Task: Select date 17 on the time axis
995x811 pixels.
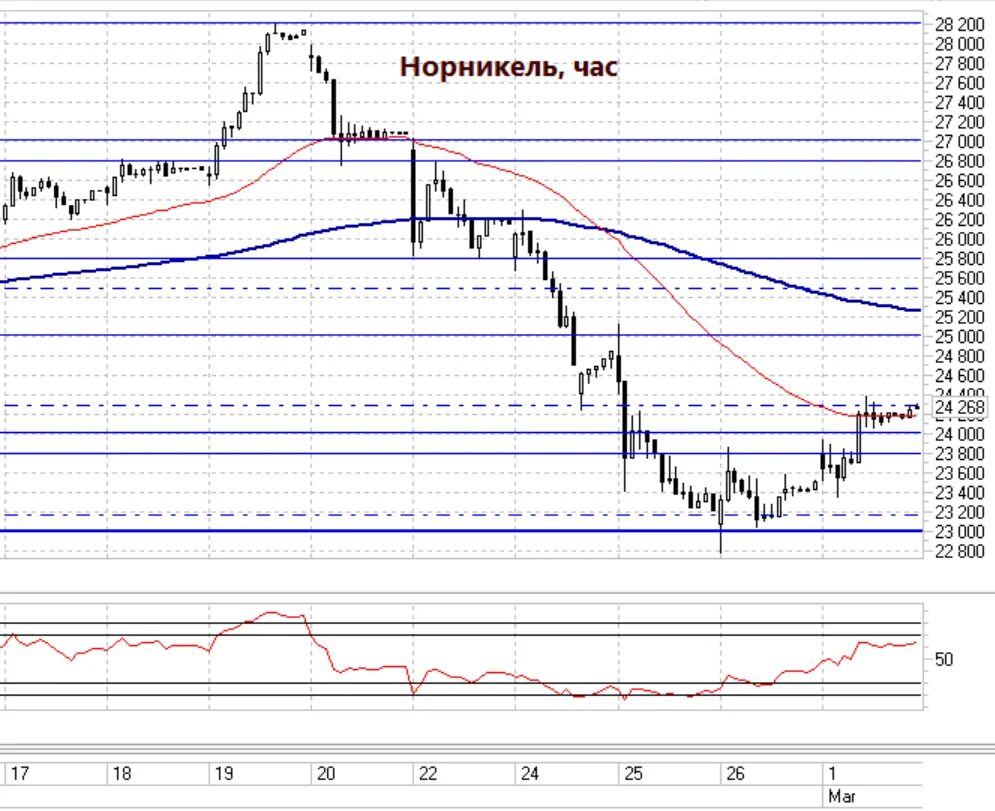Action: (x=20, y=774)
